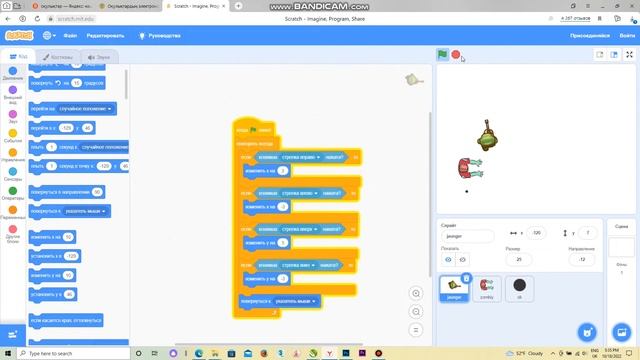Open the choose a sprite button
The image size is (640, 360).
[x=587, y=332]
